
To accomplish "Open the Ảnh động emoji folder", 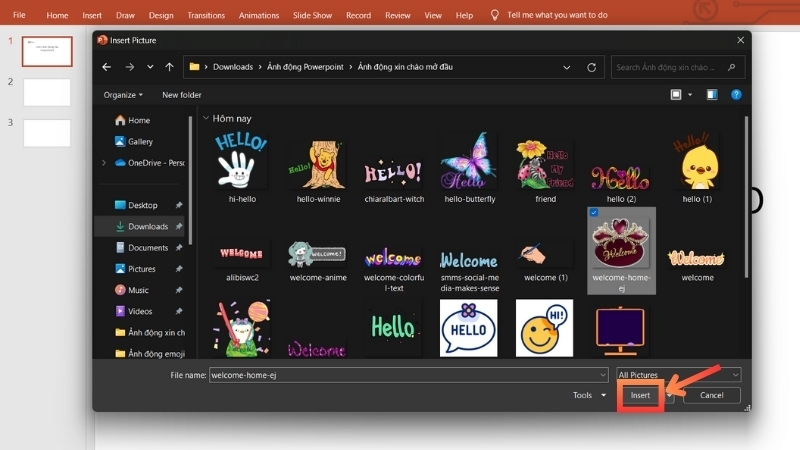I will tap(150, 354).
